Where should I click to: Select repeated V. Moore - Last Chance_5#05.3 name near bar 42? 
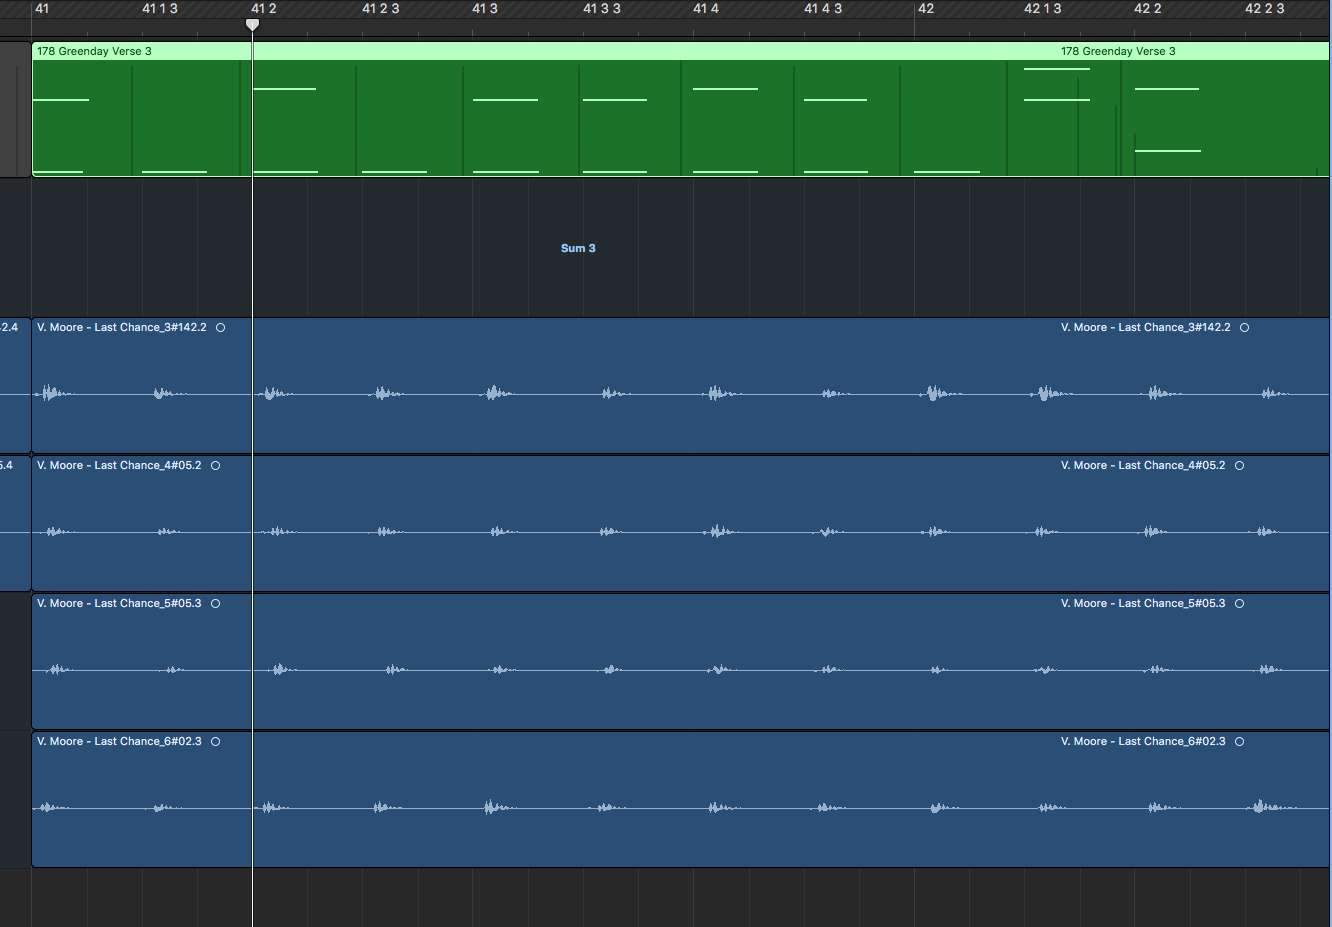click(x=1143, y=603)
